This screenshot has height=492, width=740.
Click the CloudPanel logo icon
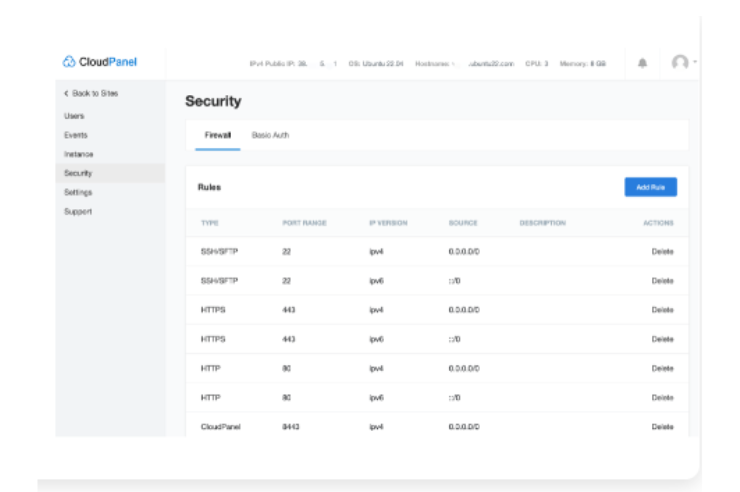(69, 62)
